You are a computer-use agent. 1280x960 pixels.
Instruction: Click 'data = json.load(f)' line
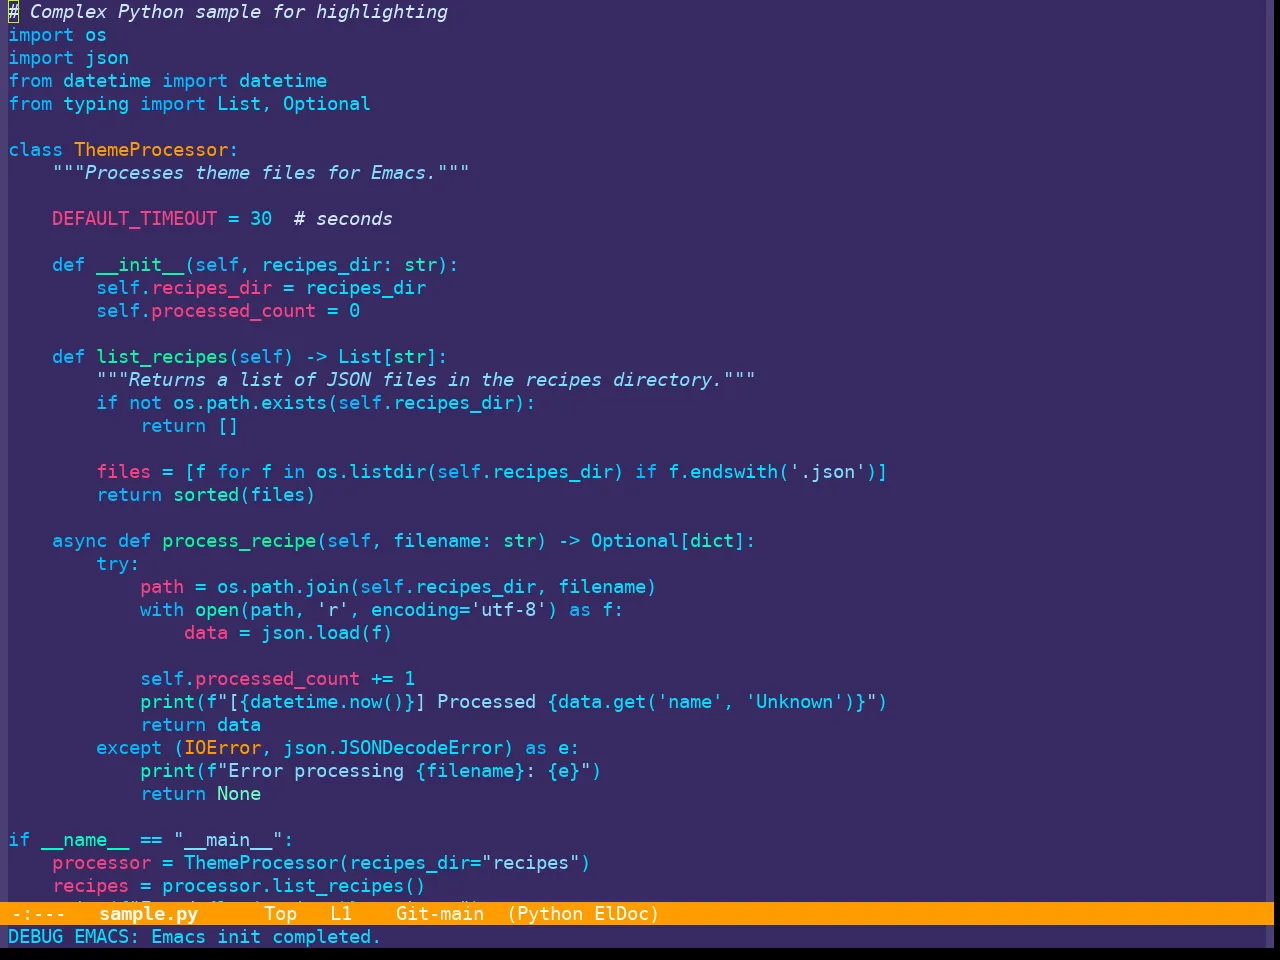pos(288,633)
